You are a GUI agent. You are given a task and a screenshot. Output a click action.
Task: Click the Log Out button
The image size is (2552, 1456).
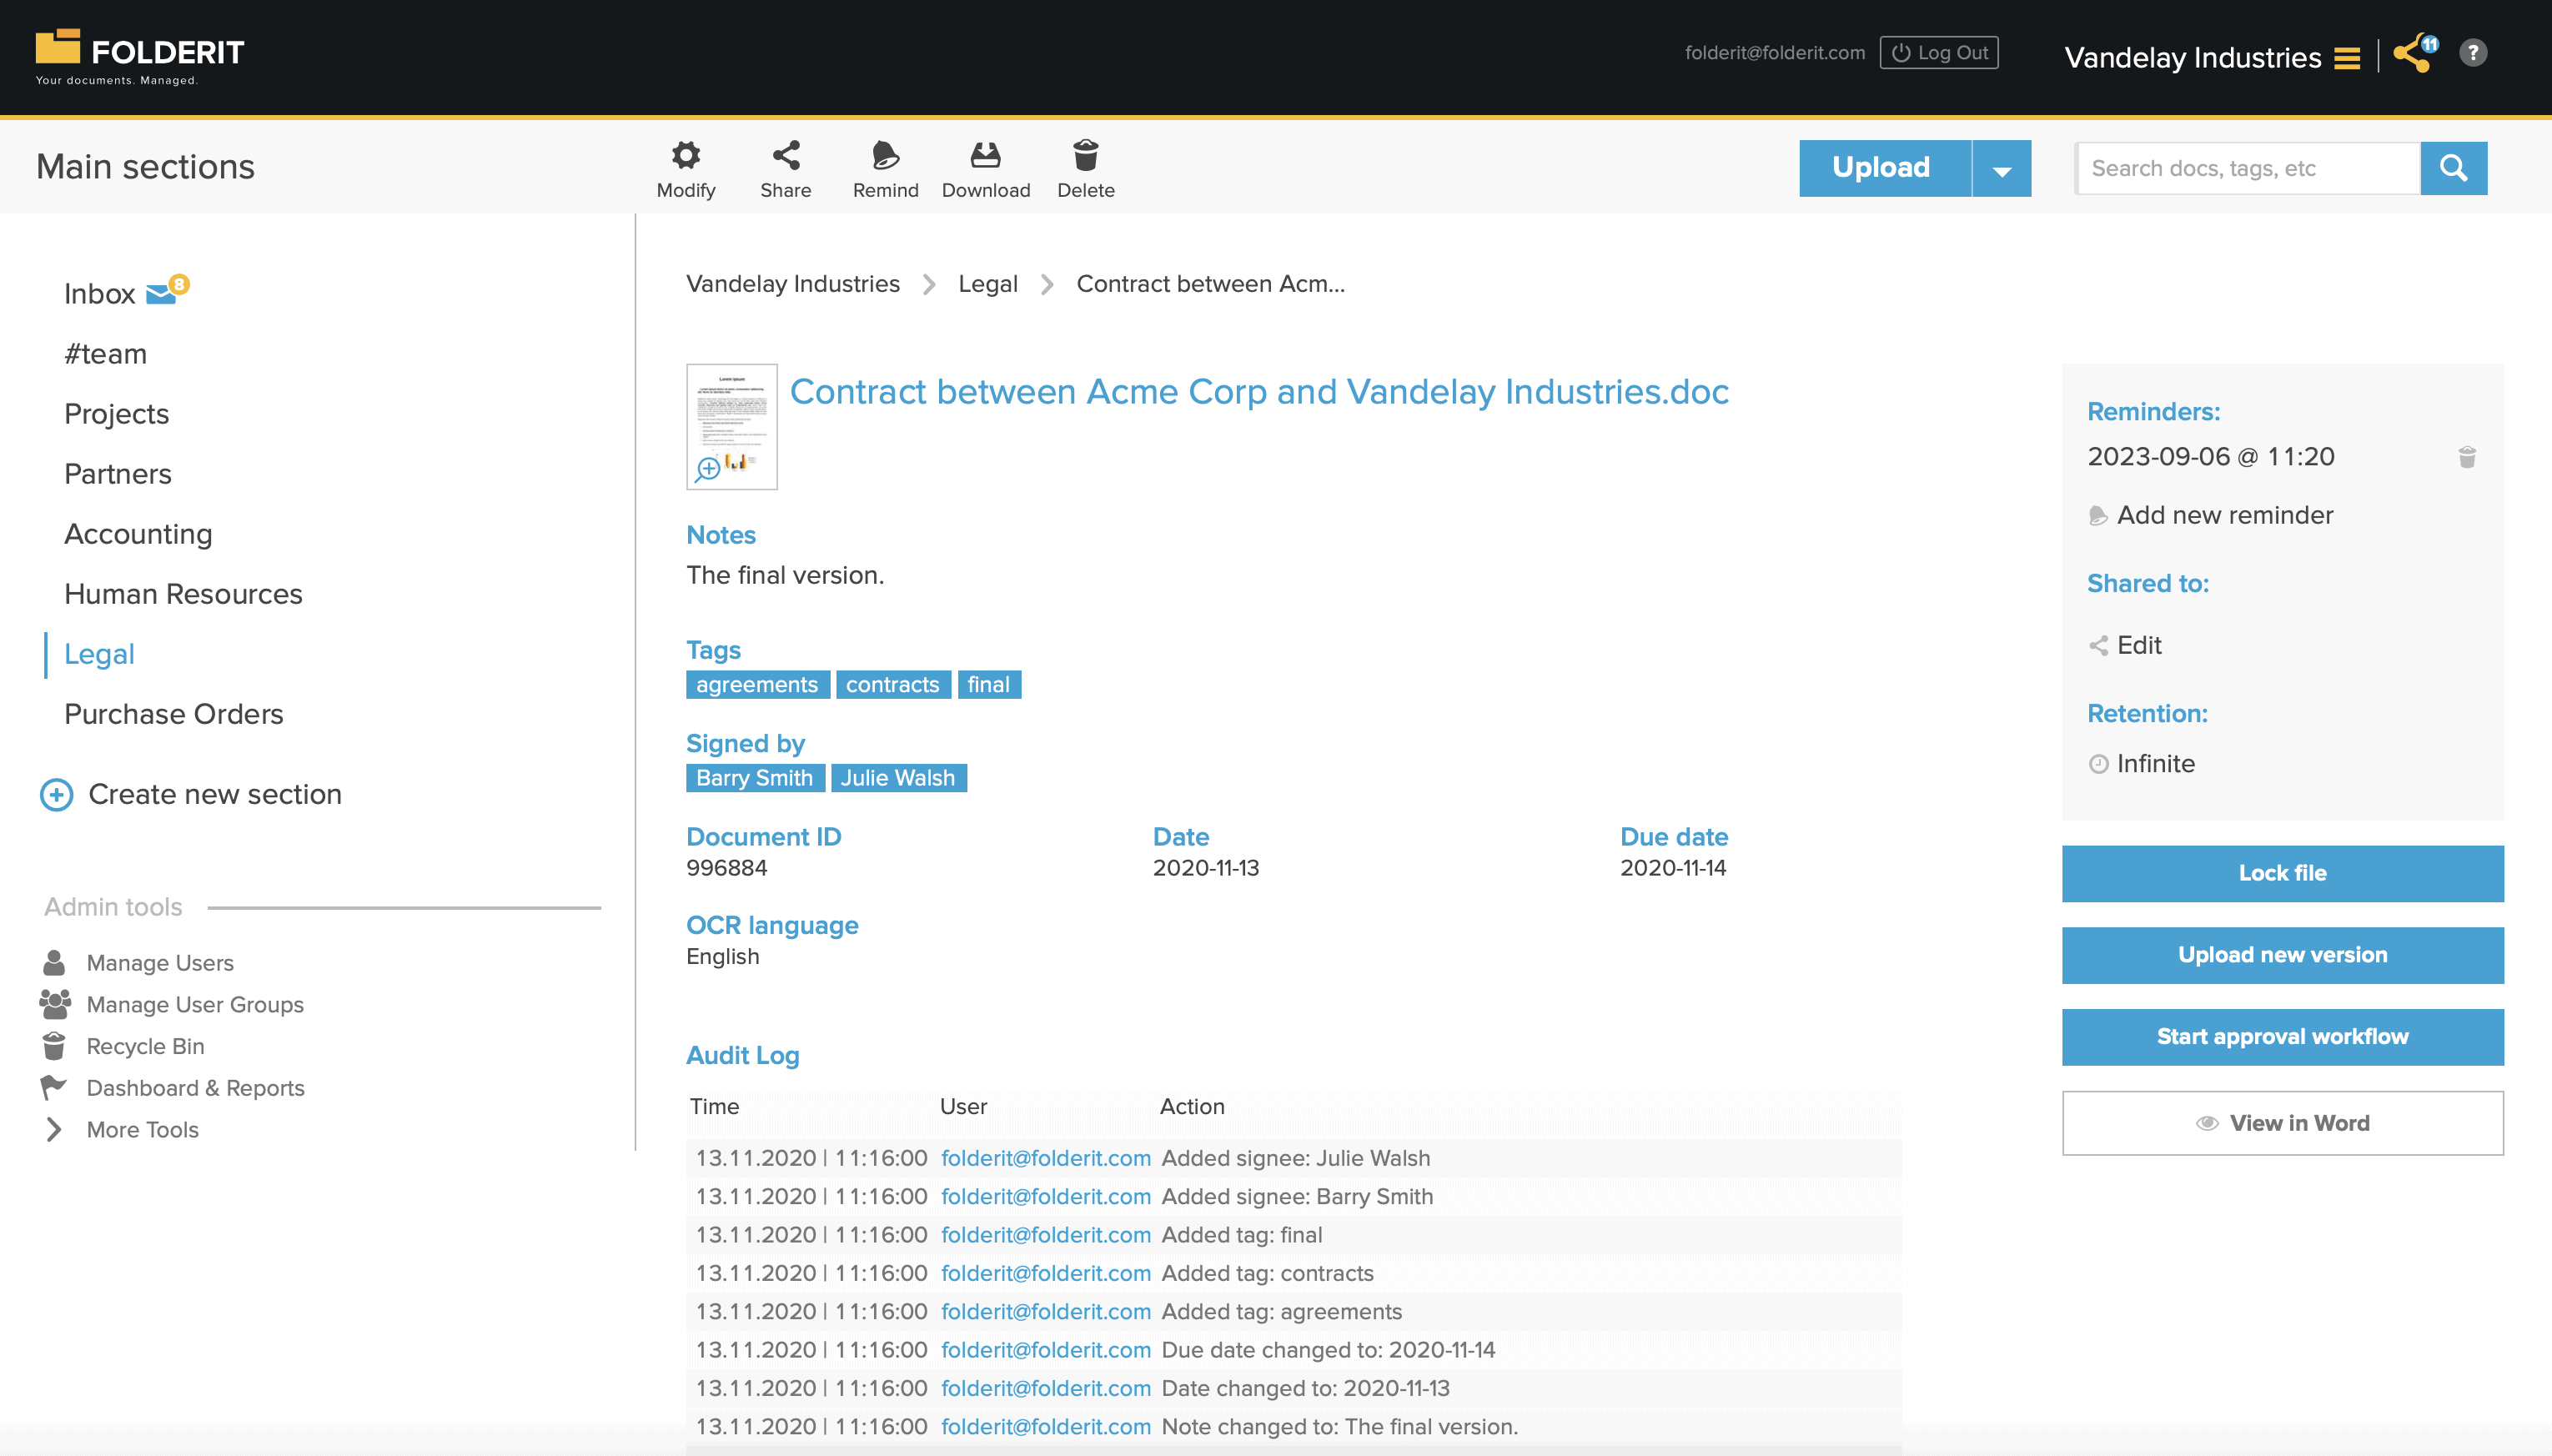tap(1939, 53)
